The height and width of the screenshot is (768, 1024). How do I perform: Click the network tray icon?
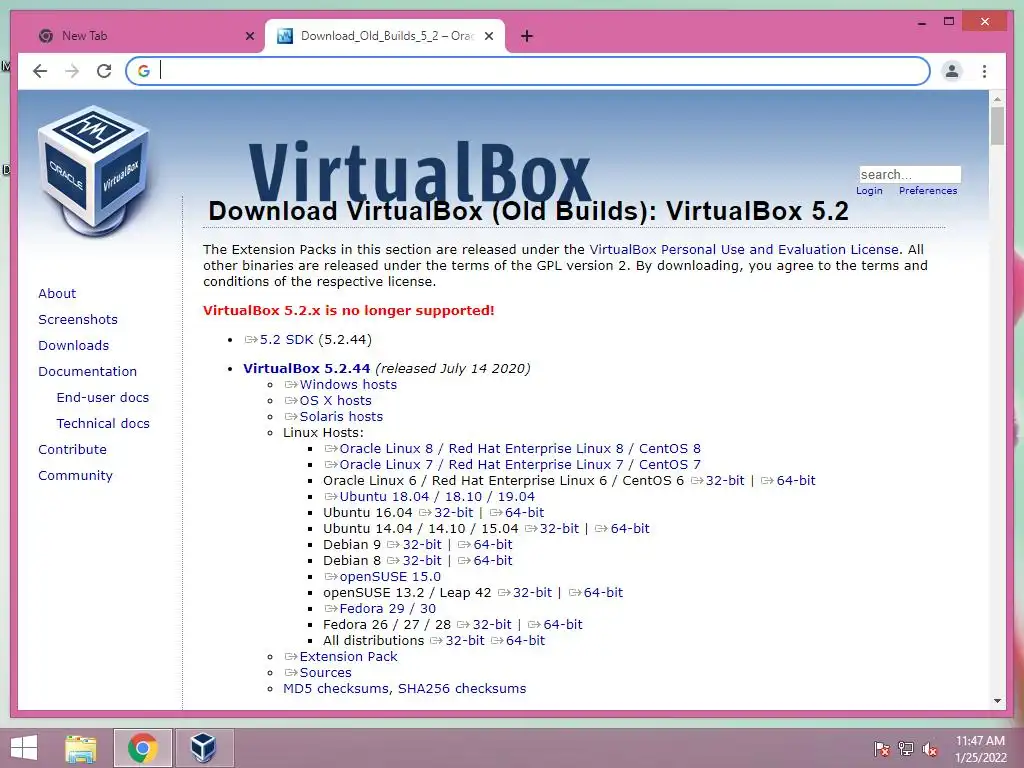point(905,749)
